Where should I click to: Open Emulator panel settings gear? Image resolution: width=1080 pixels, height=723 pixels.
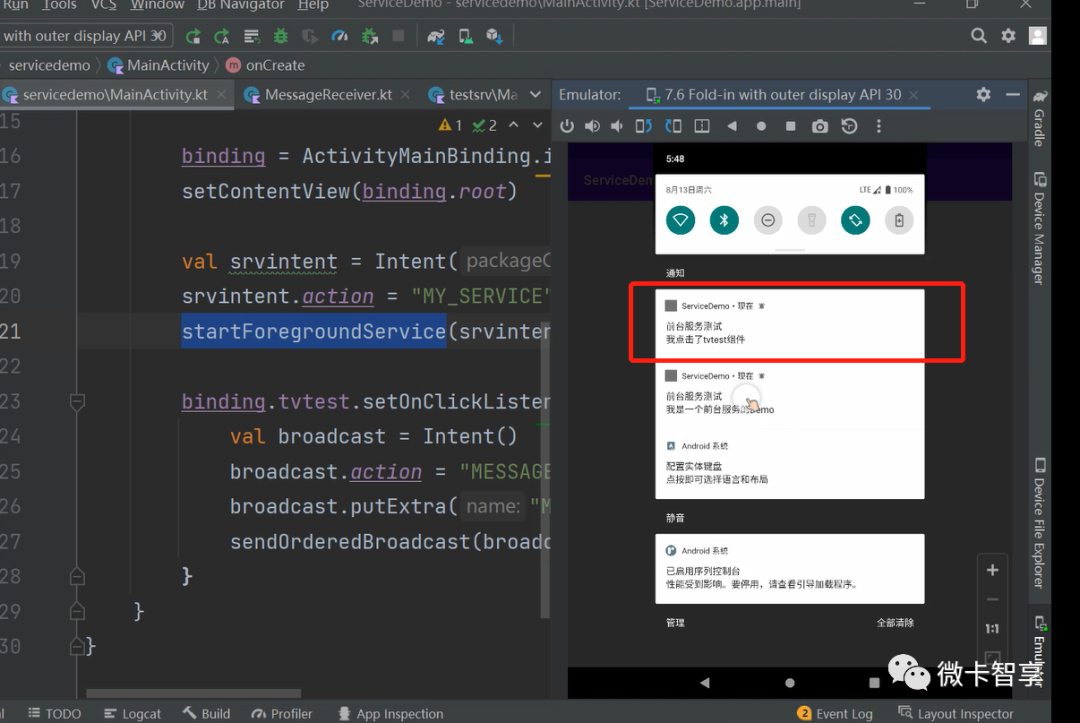pyautogui.click(x=984, y=94)
